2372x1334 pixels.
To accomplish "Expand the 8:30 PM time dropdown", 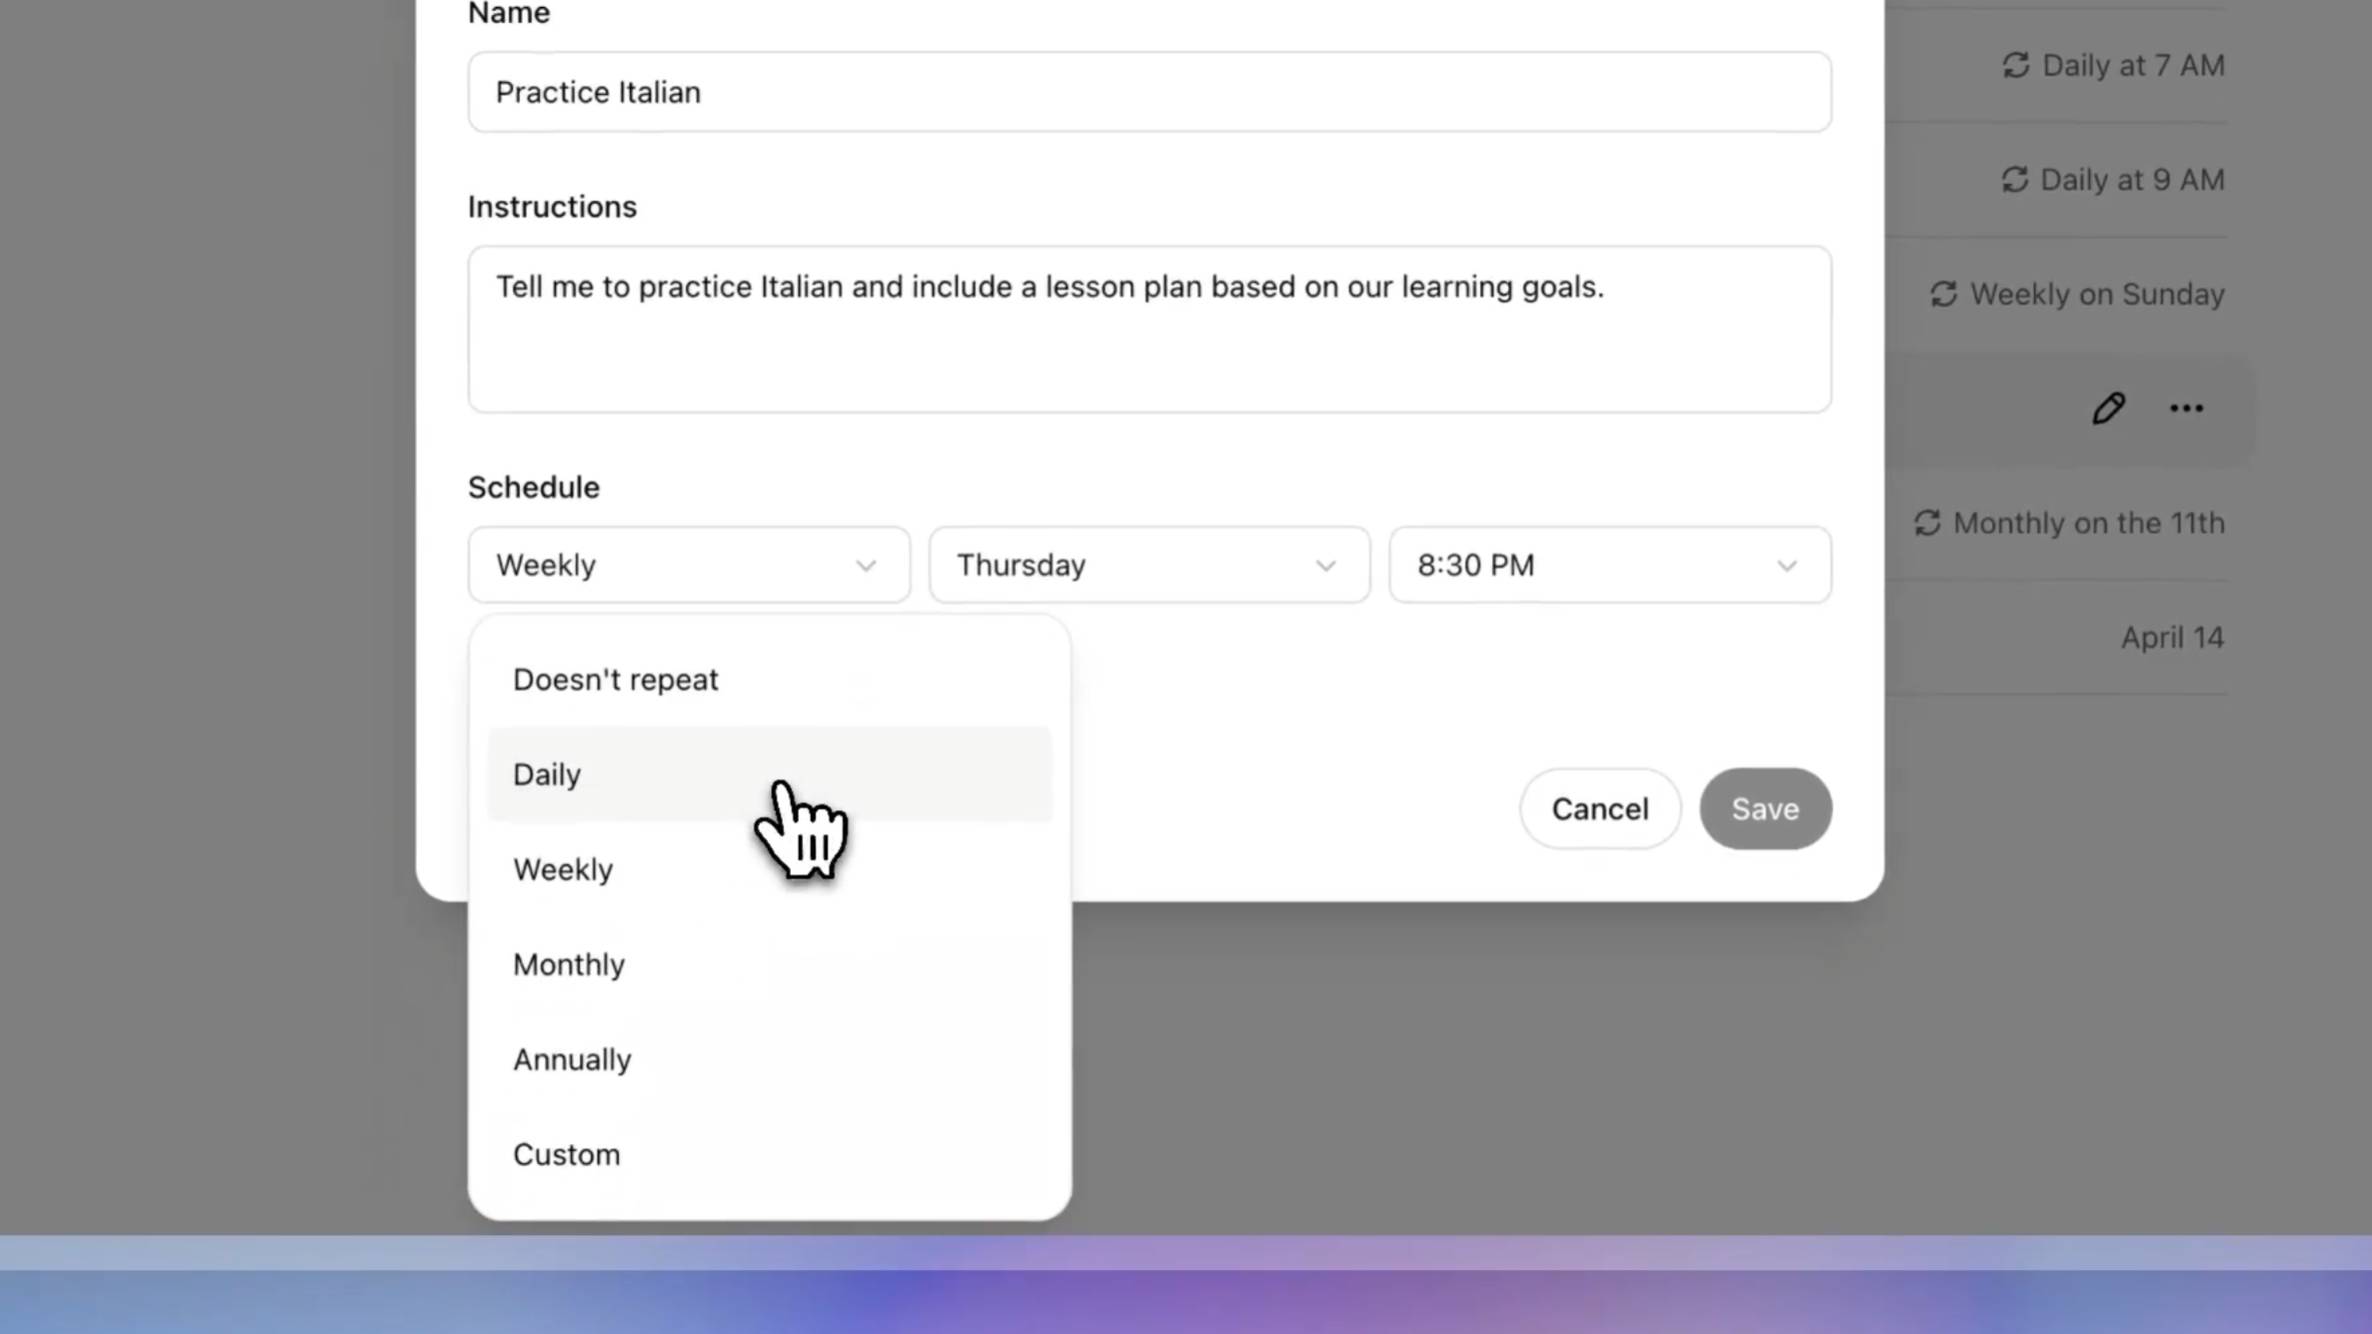I will coord(1608,564).
